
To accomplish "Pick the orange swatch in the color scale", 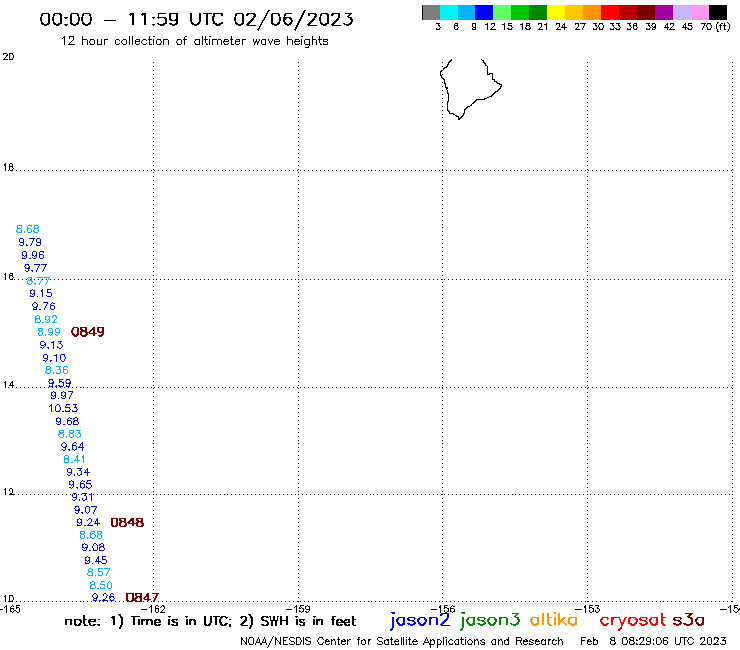I will (592, 12).
